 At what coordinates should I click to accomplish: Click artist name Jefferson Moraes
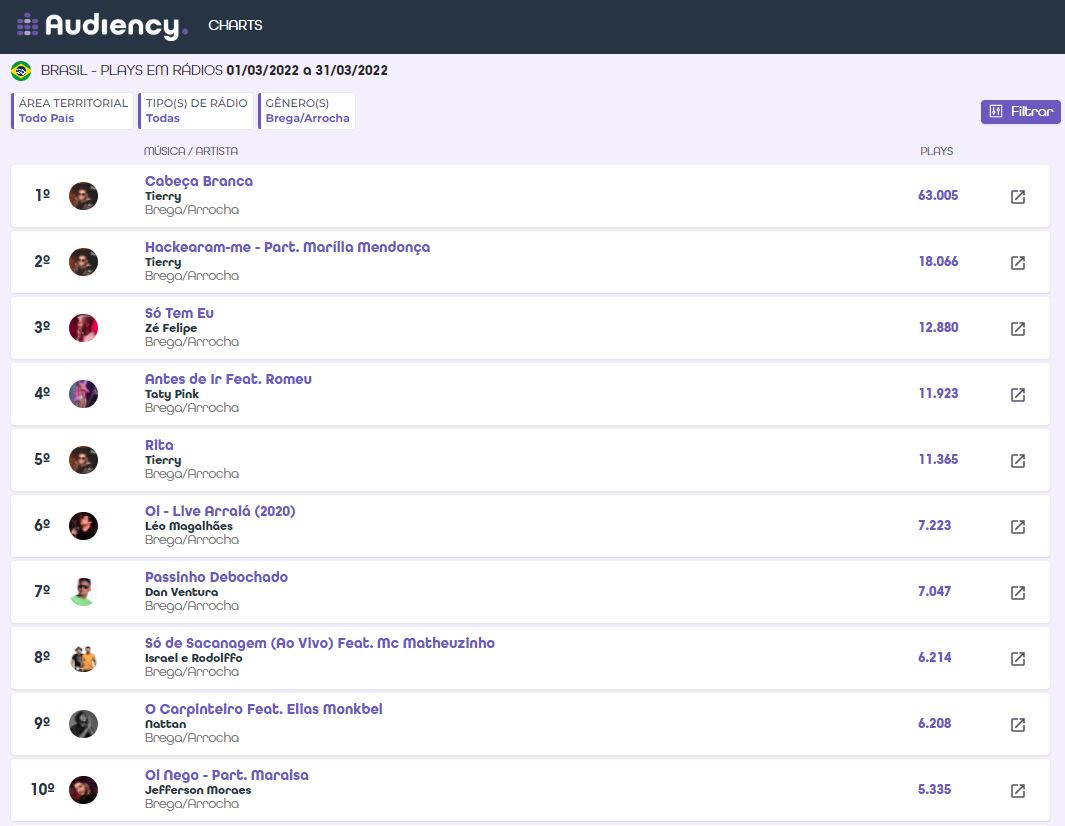[x=198, y=789]
